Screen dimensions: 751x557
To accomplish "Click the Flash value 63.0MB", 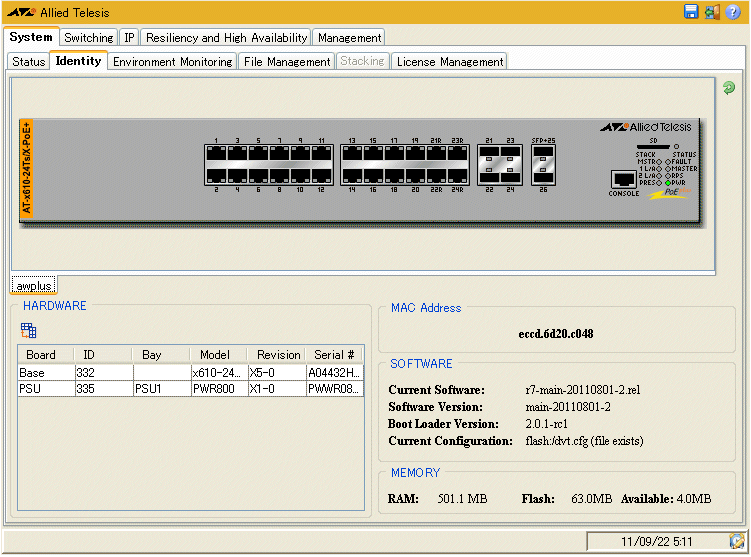I will point(592,499).
